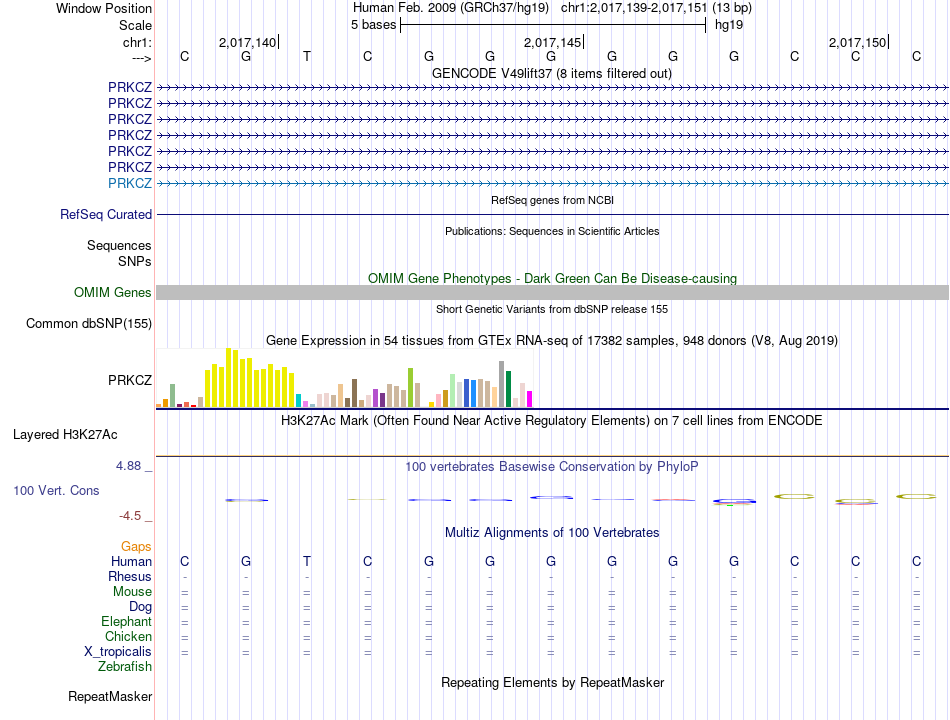950x720 pixels.
Task: Open the 100 Vert. Cons label
Action: tap(56, 490)
